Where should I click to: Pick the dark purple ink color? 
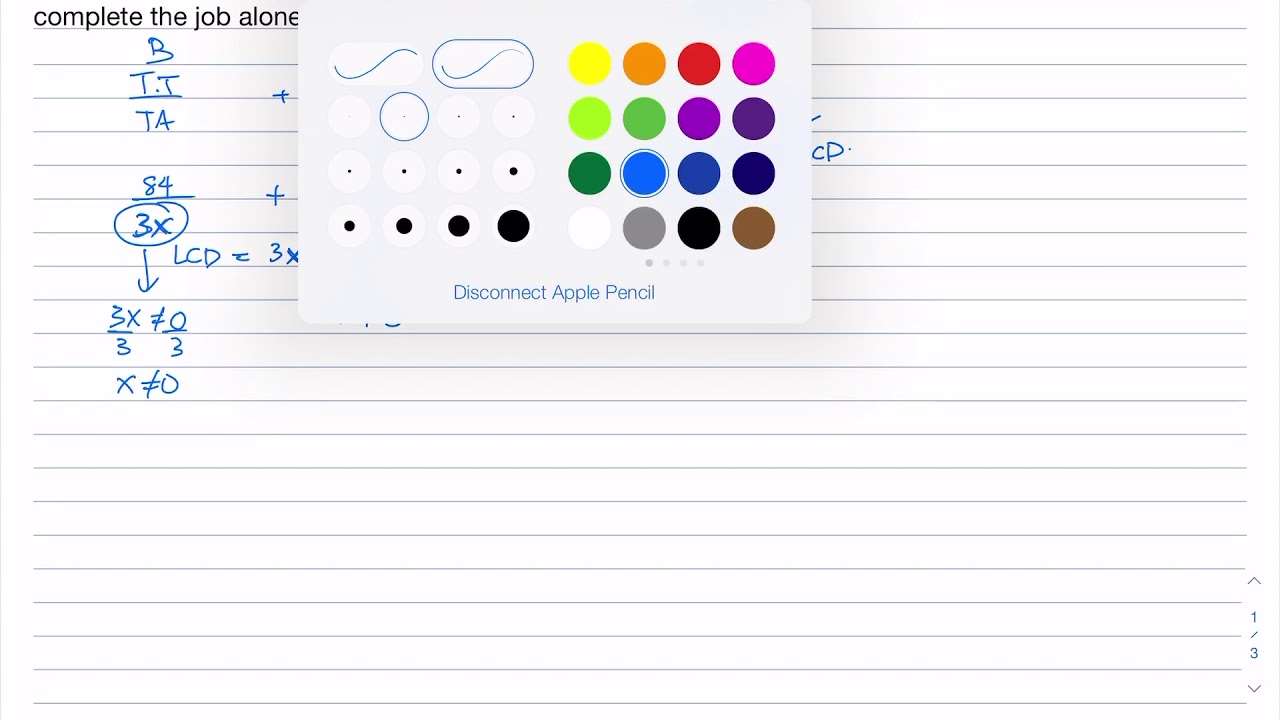753,119
